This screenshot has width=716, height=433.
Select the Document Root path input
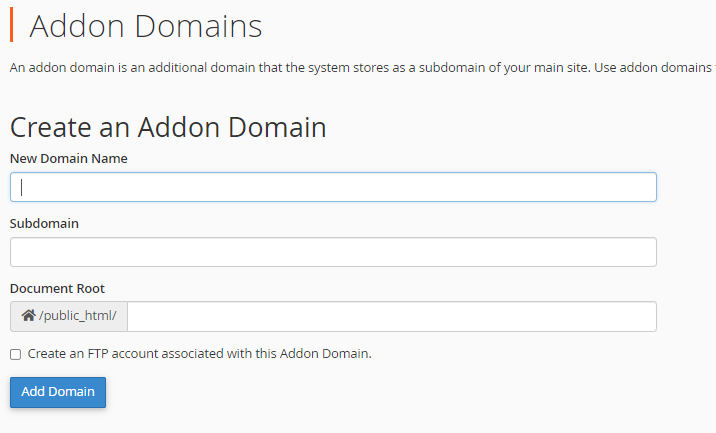coord(392,317)
